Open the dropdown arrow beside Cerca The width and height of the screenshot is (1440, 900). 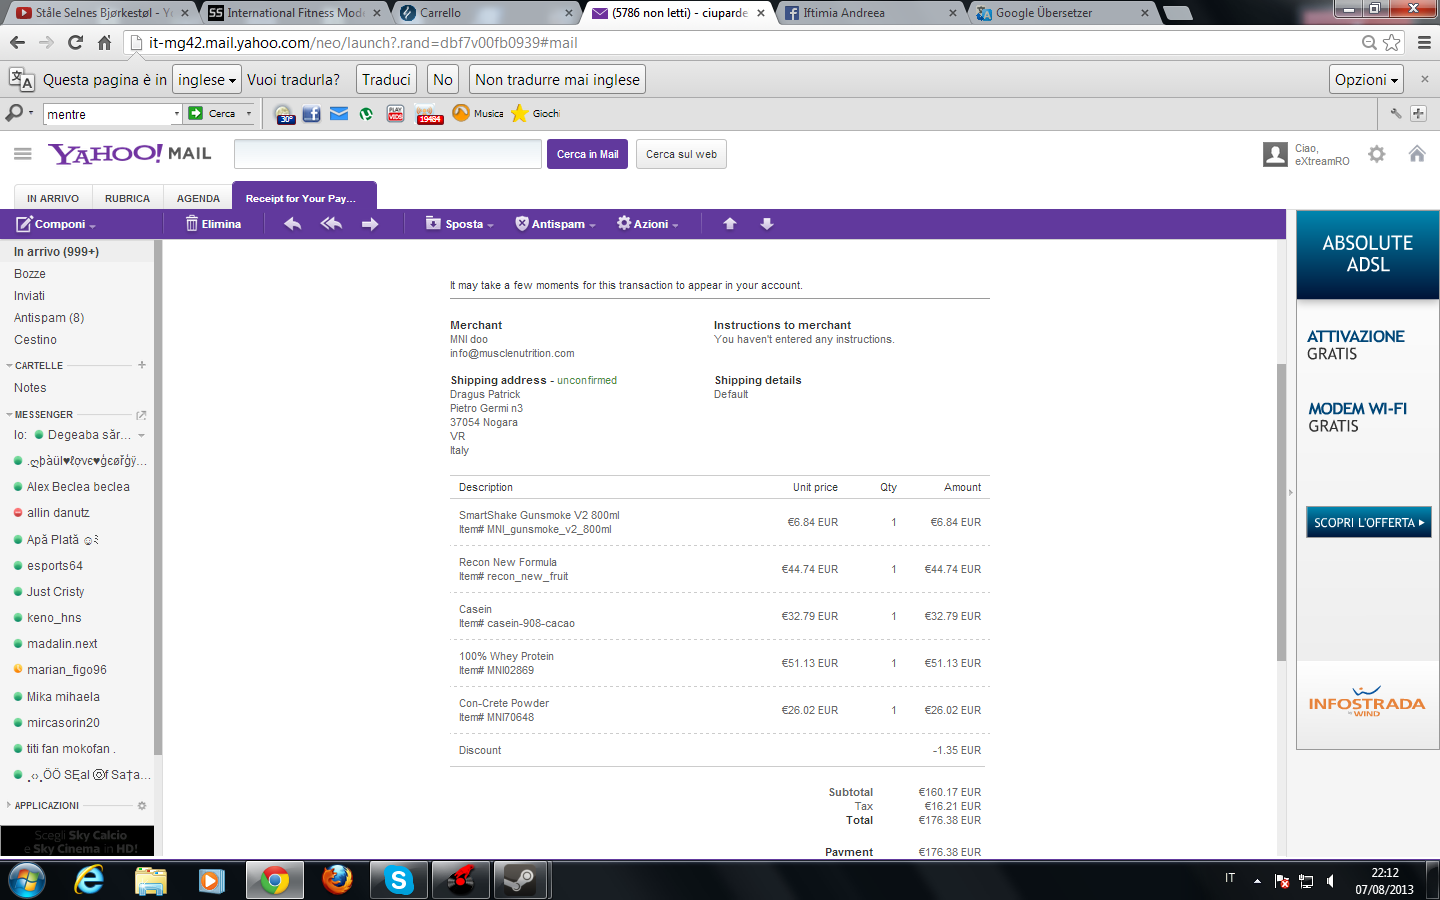[249, 114]
